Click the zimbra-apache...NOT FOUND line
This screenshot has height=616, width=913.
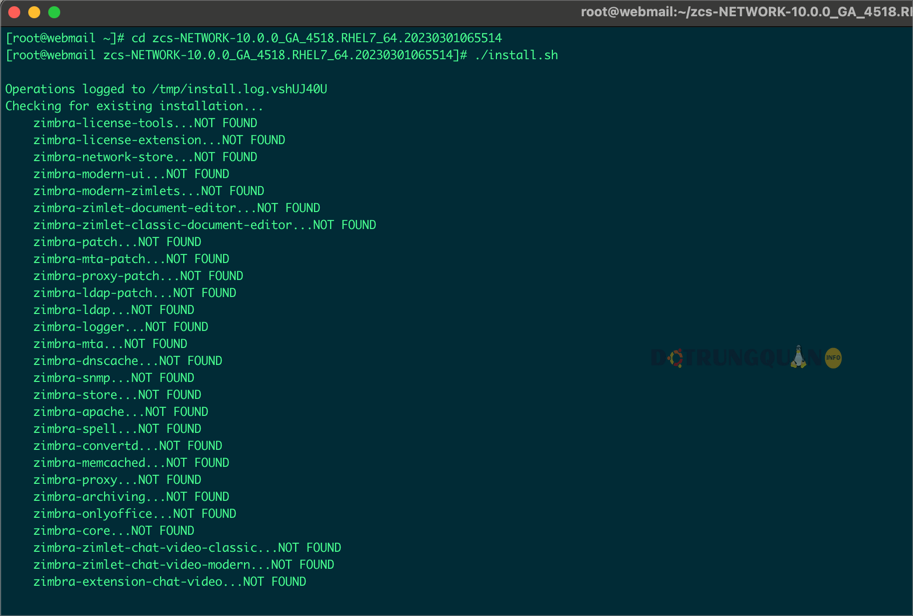[121, 412]
